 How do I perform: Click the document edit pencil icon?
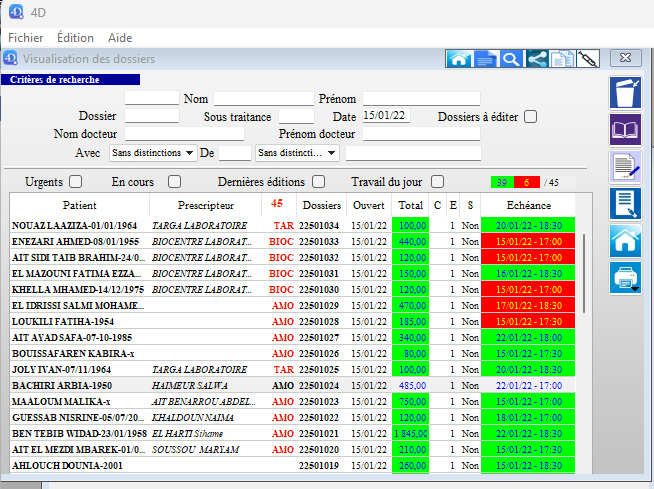625,166
